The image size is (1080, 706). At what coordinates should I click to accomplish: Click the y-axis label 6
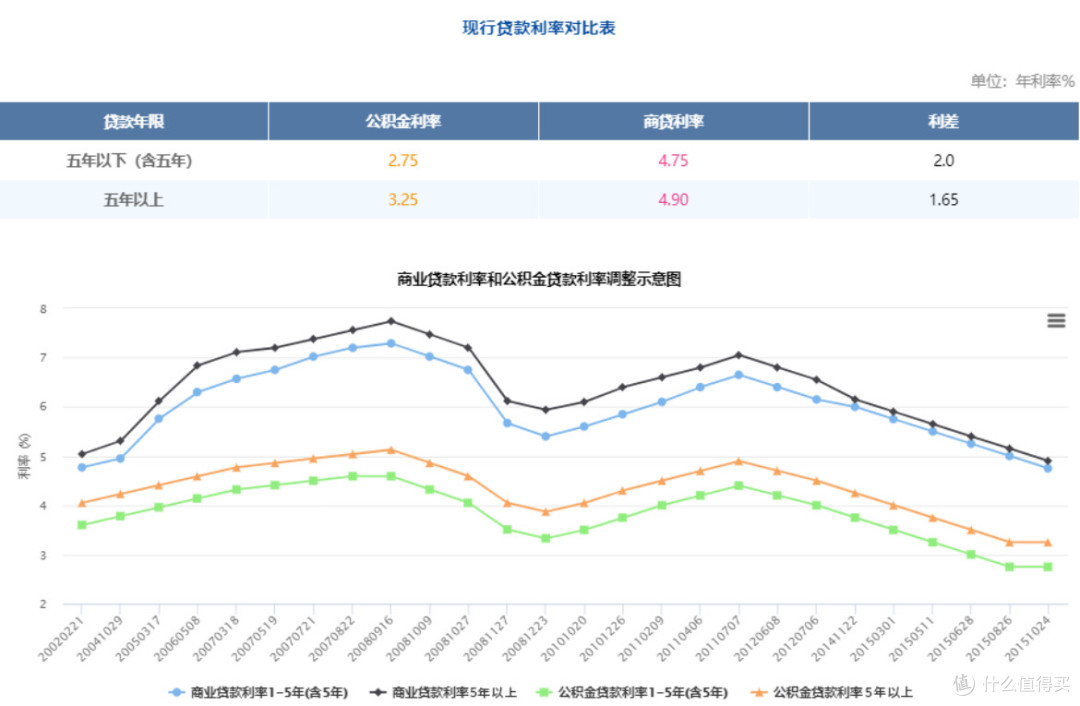pyautogui.click(x=43, y=407)
